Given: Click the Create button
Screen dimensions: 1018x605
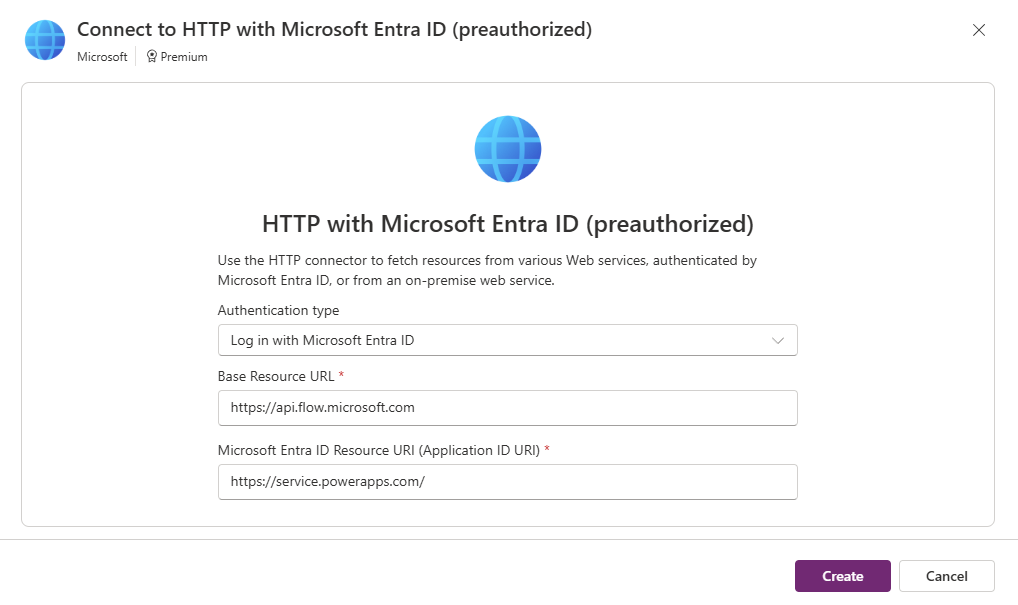Looking at the screenshot, I should pyautogui.click(x=843, y=576).
